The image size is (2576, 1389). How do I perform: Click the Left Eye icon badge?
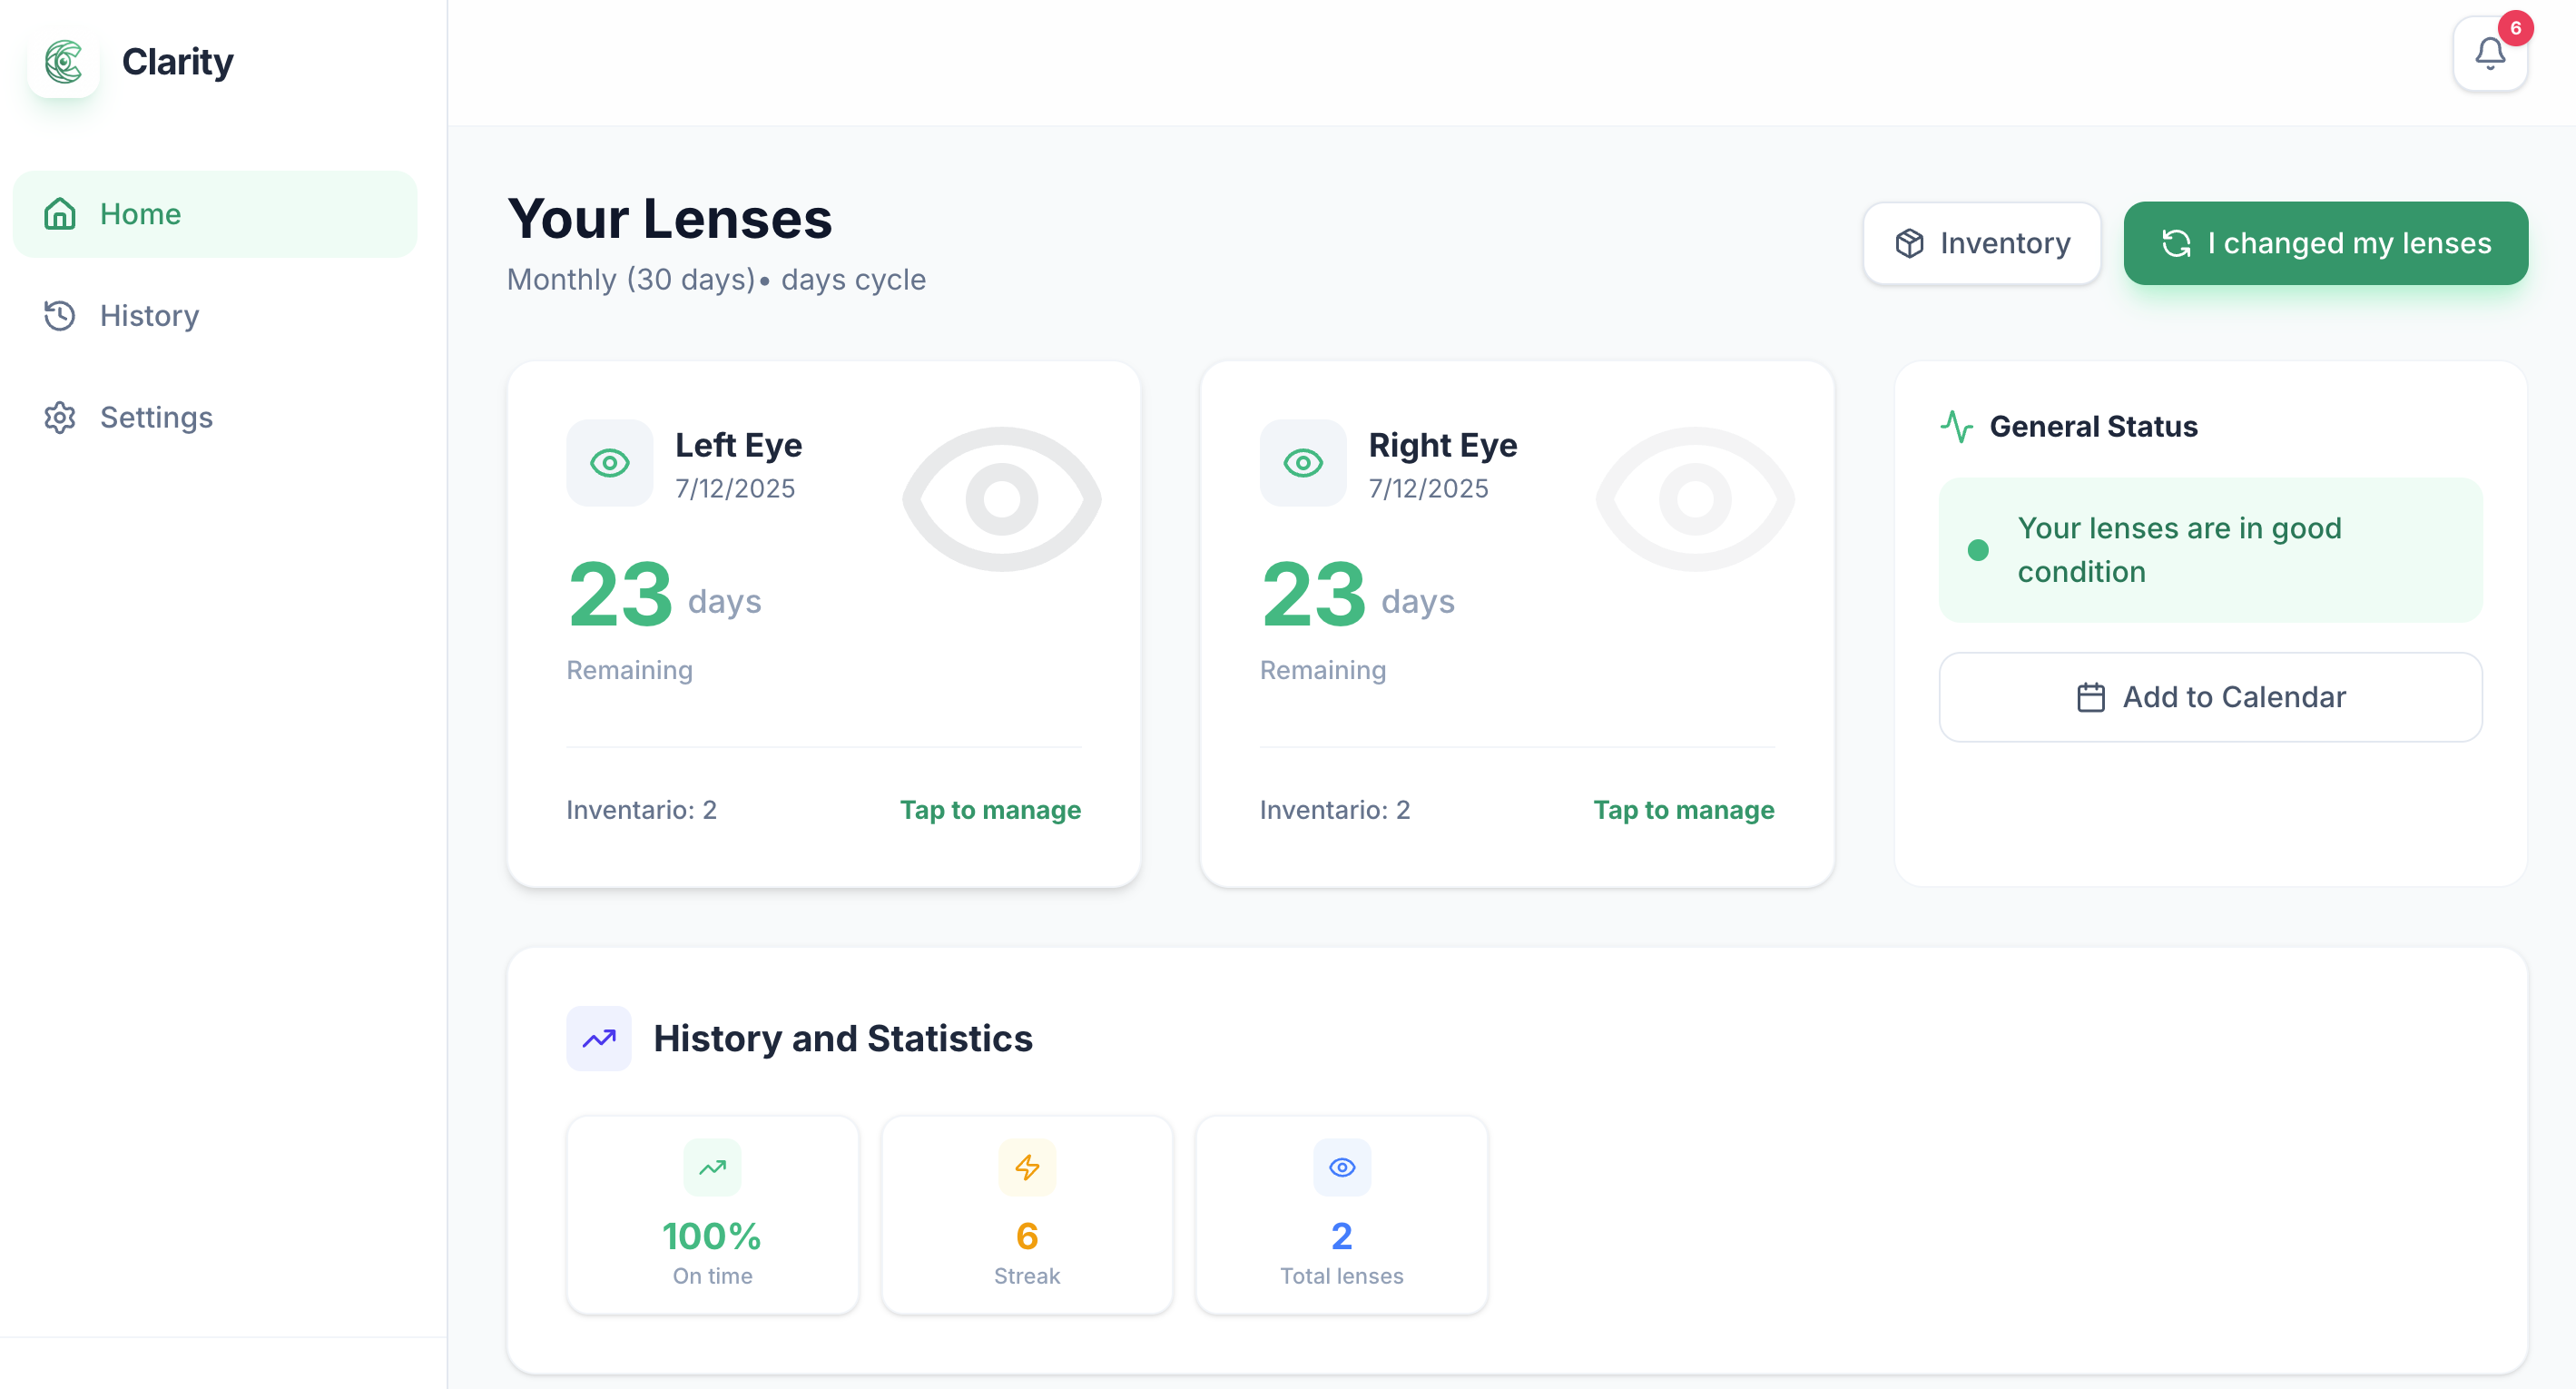609,463
